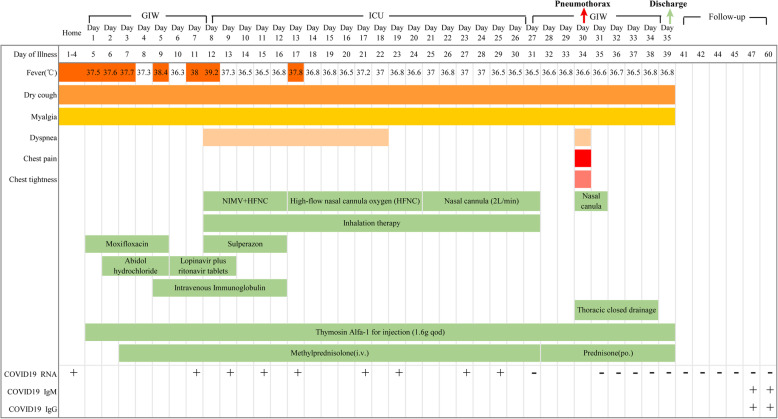Click Thymosin Alfa-1 for injection bar
Viewport: 778px width, 419px height.
click(x=380, y=332)
